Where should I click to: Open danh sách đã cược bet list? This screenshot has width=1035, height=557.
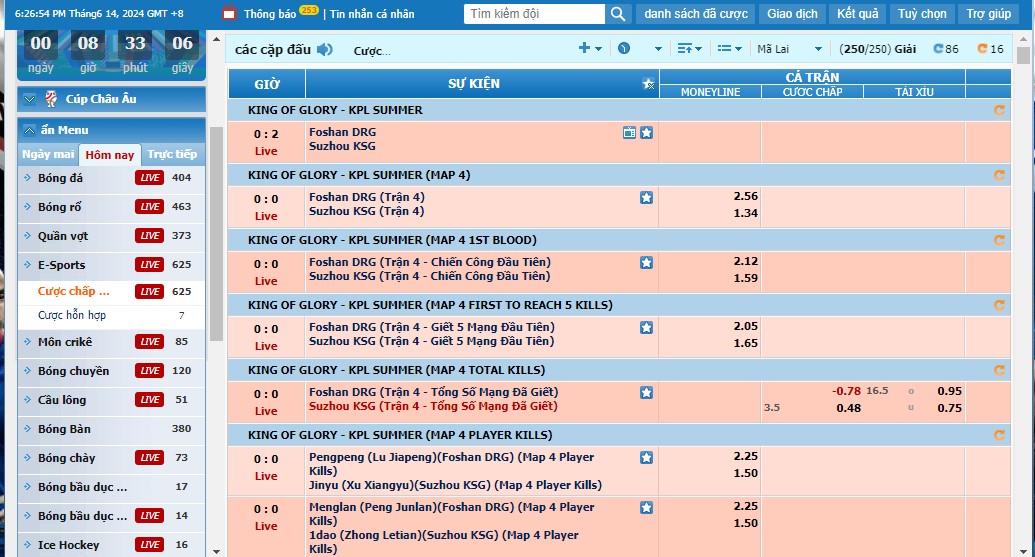point(696,14)
